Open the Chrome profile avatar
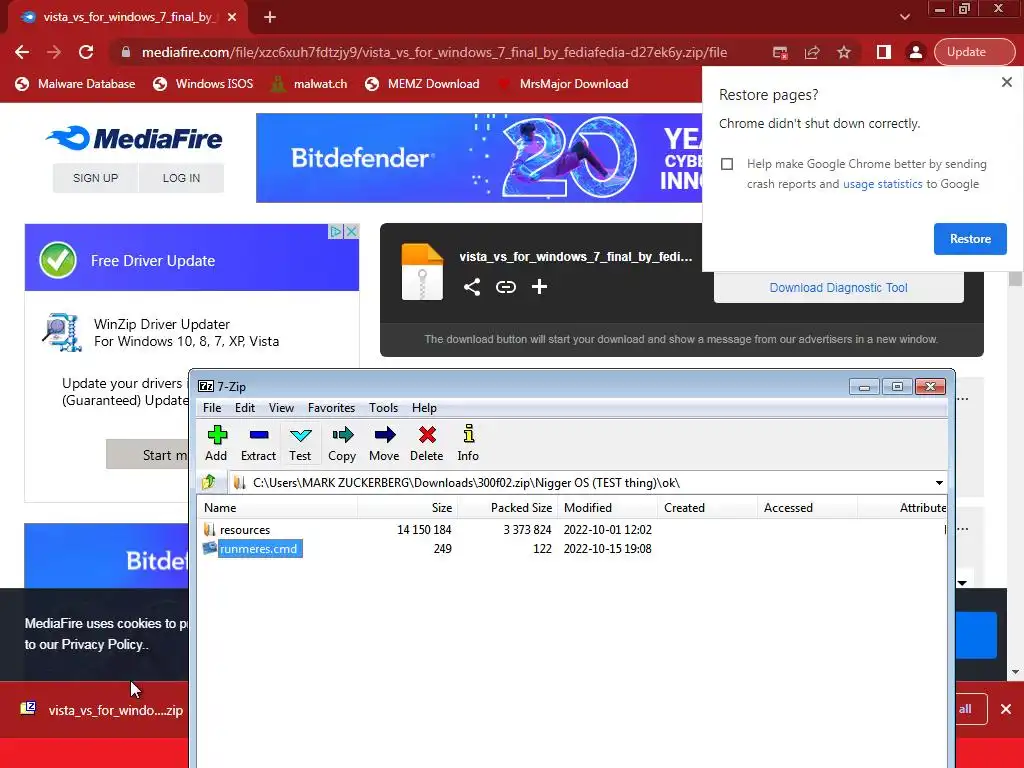This screenshot has height=768, width=1024. 916,52
